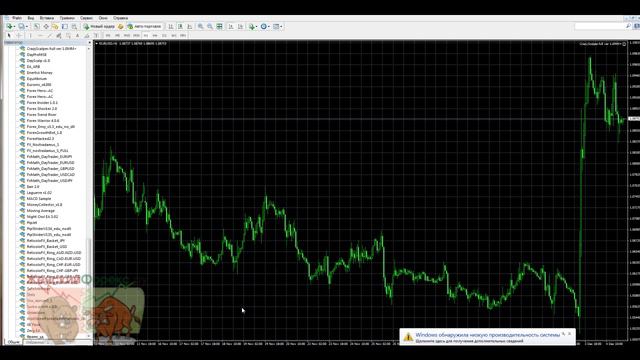Select the horizontal line tool
The width and height of the screenshot is (640, 360).
(x=40, y=36)
